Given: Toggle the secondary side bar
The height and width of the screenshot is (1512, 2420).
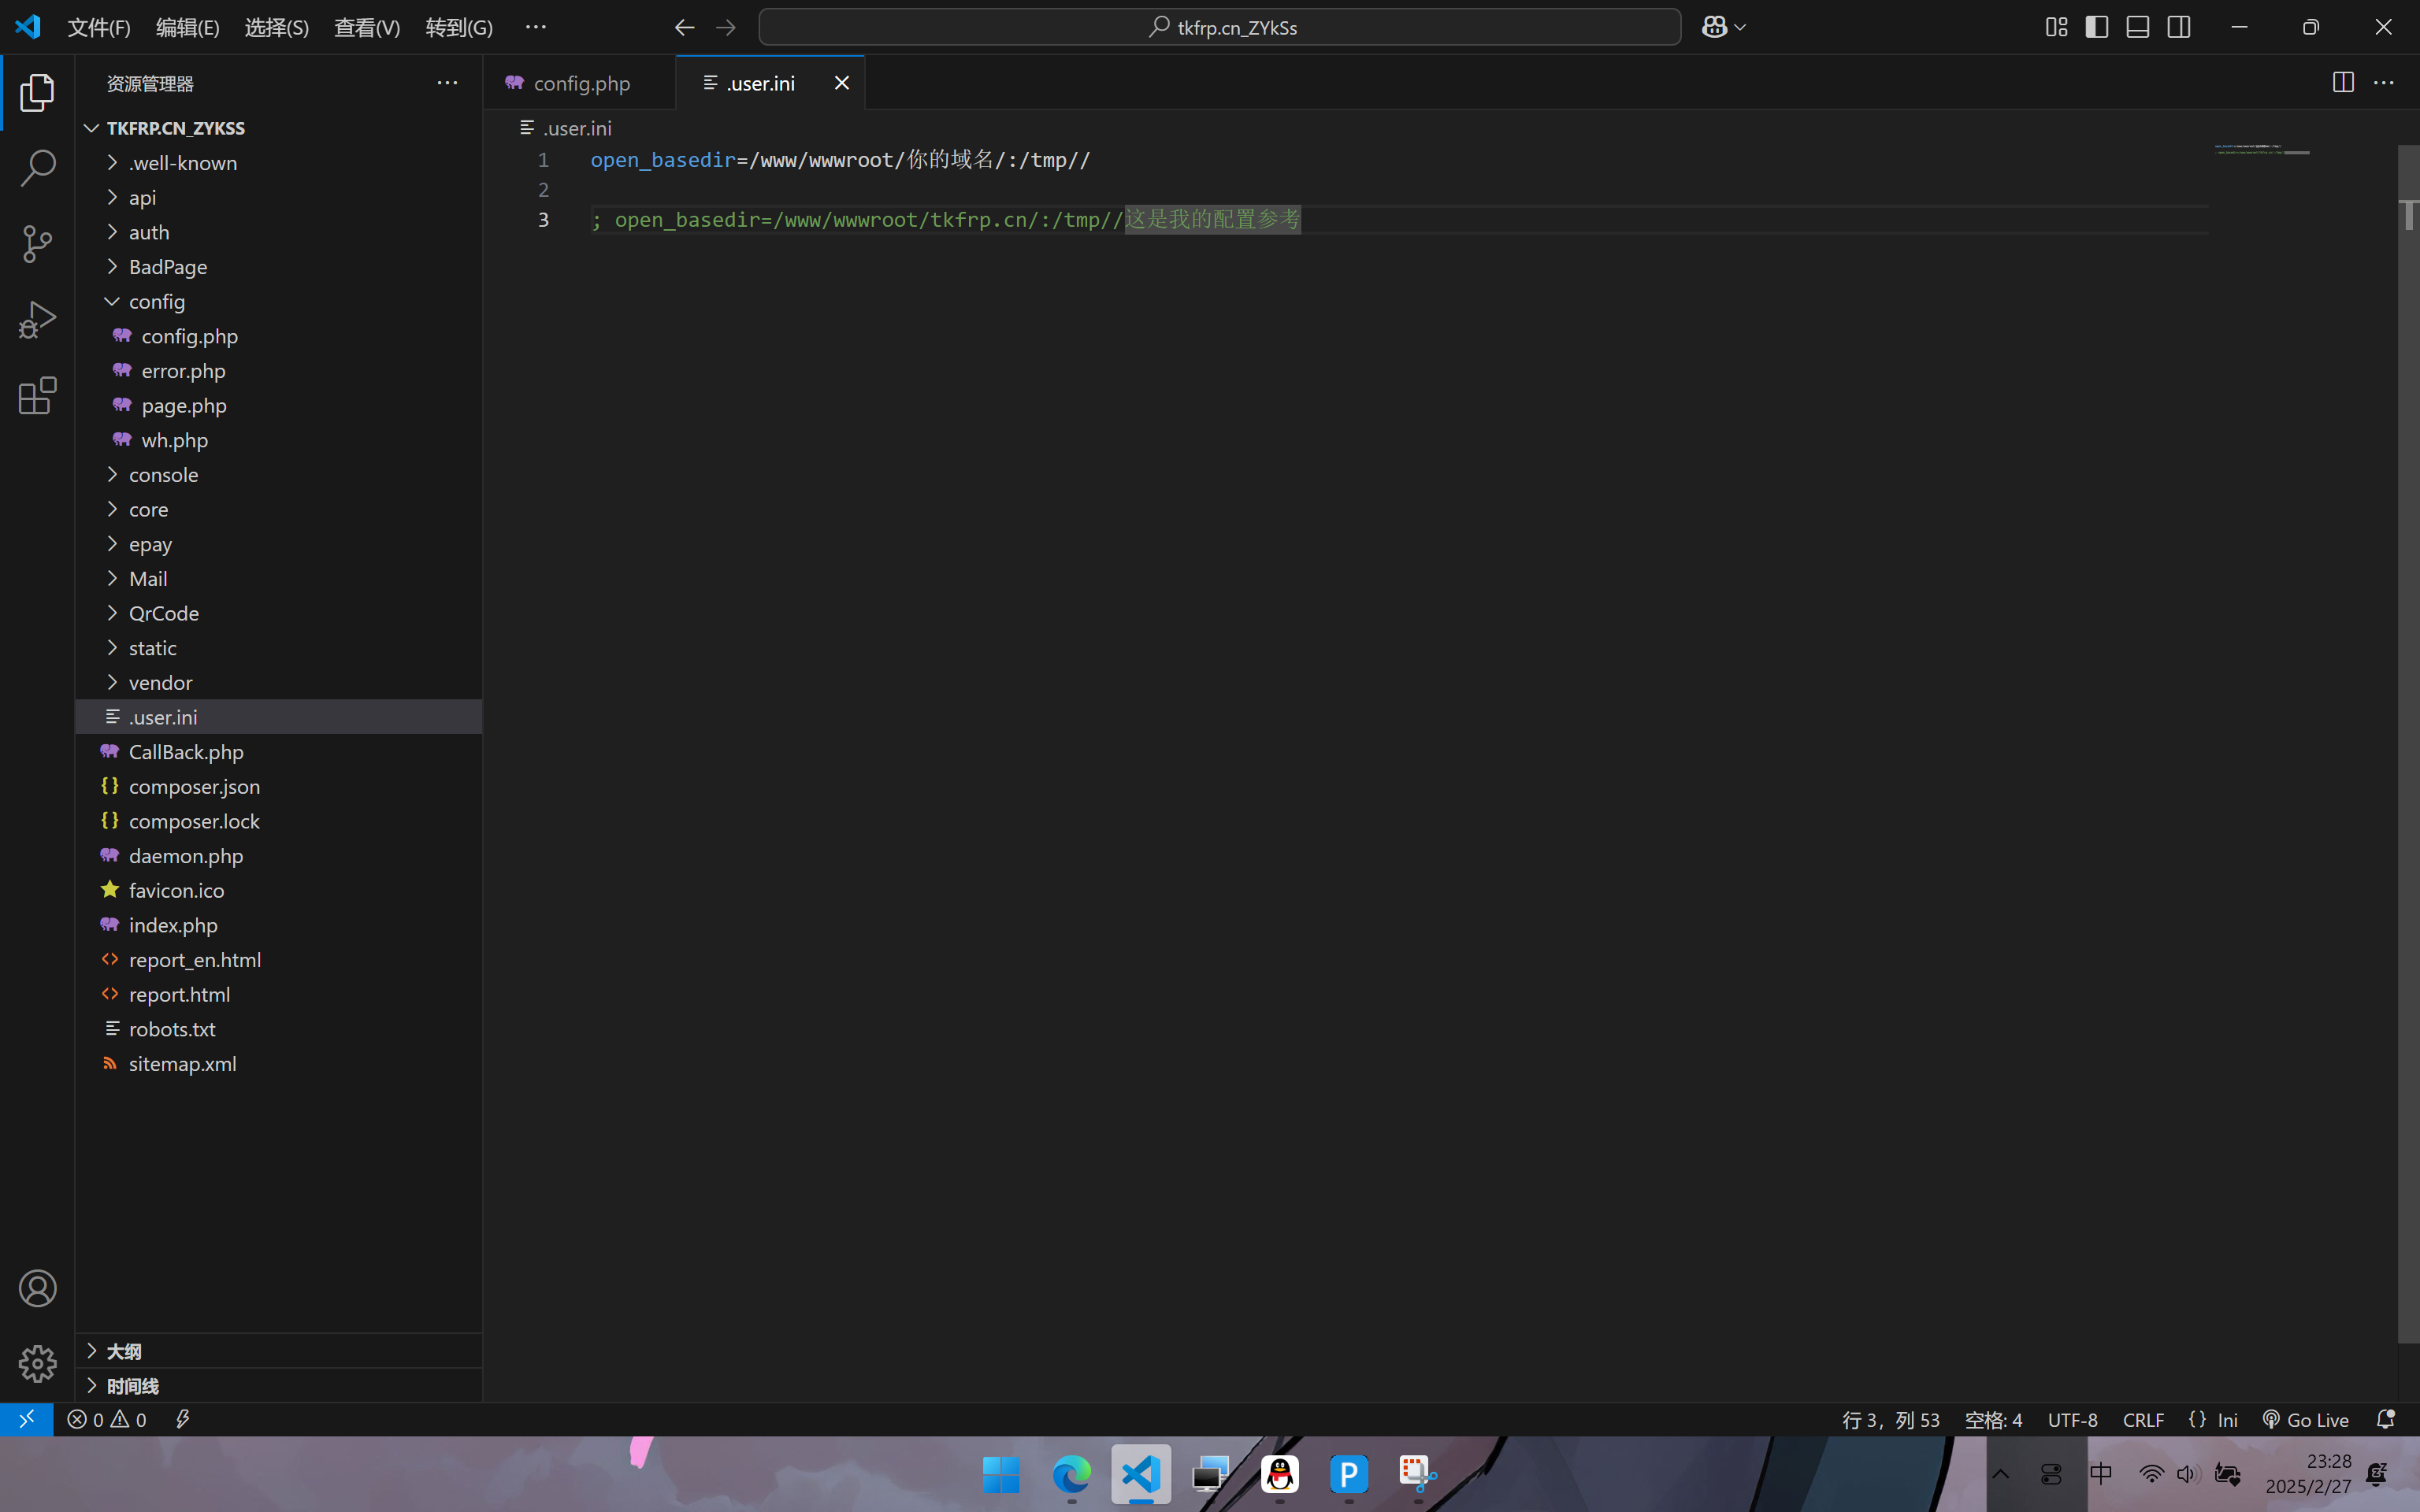Looking at the screenshot, I should tap(2179, 27).
